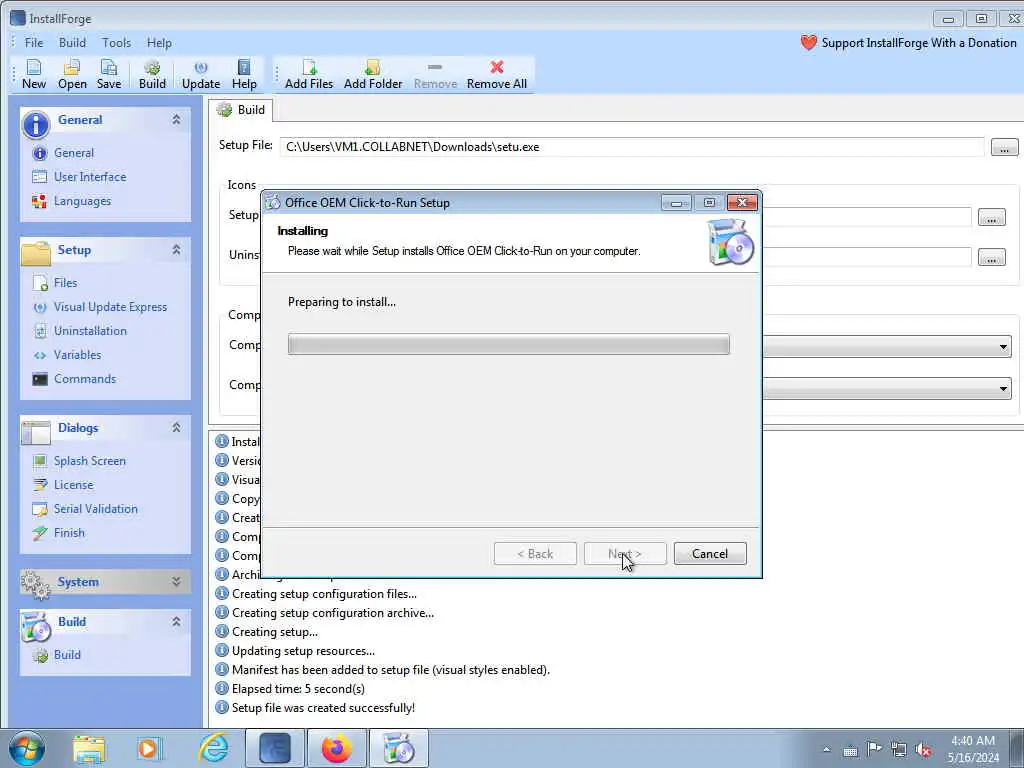
Task: Click the installation progress bar
Action: (x=508, y=344)
